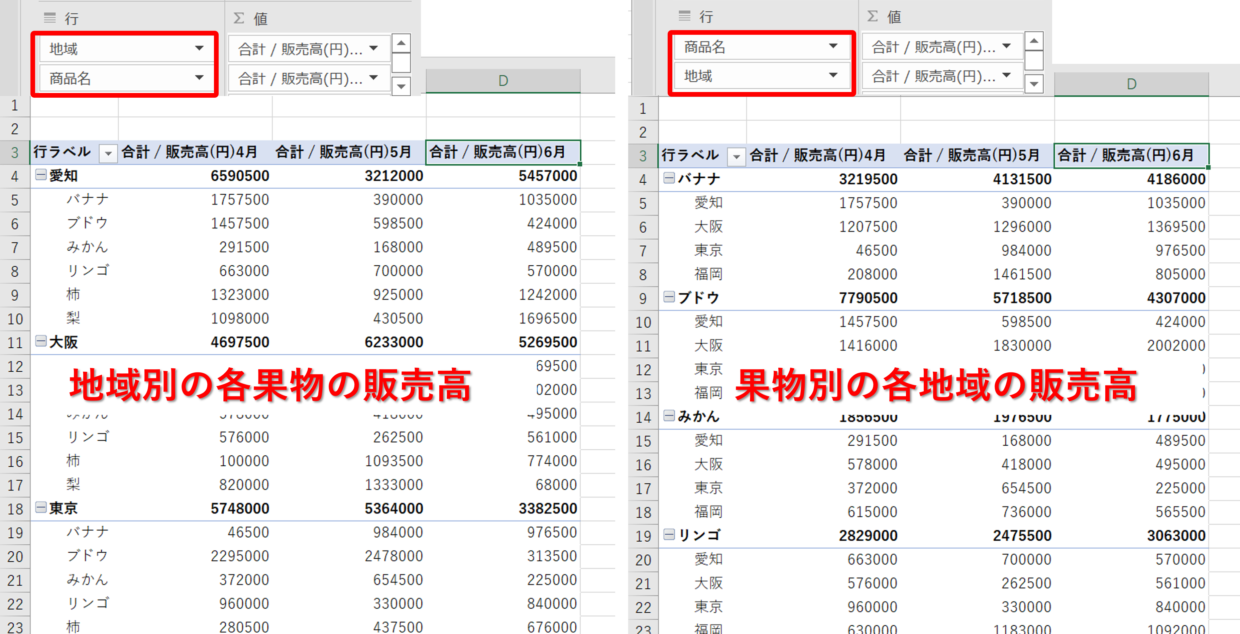Open 行ラベル filter dropdown in left sheet

click(x=108, y=153)
